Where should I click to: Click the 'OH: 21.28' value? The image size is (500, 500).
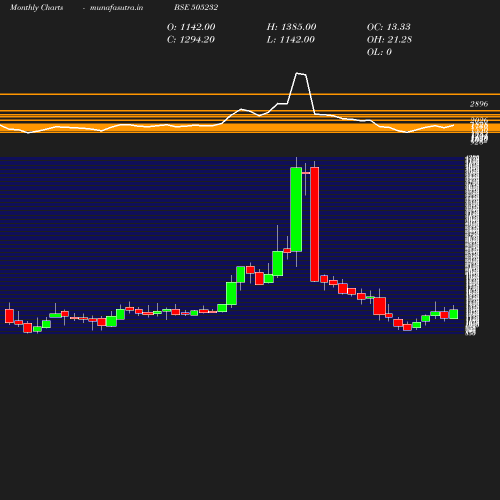click(389, 39)
